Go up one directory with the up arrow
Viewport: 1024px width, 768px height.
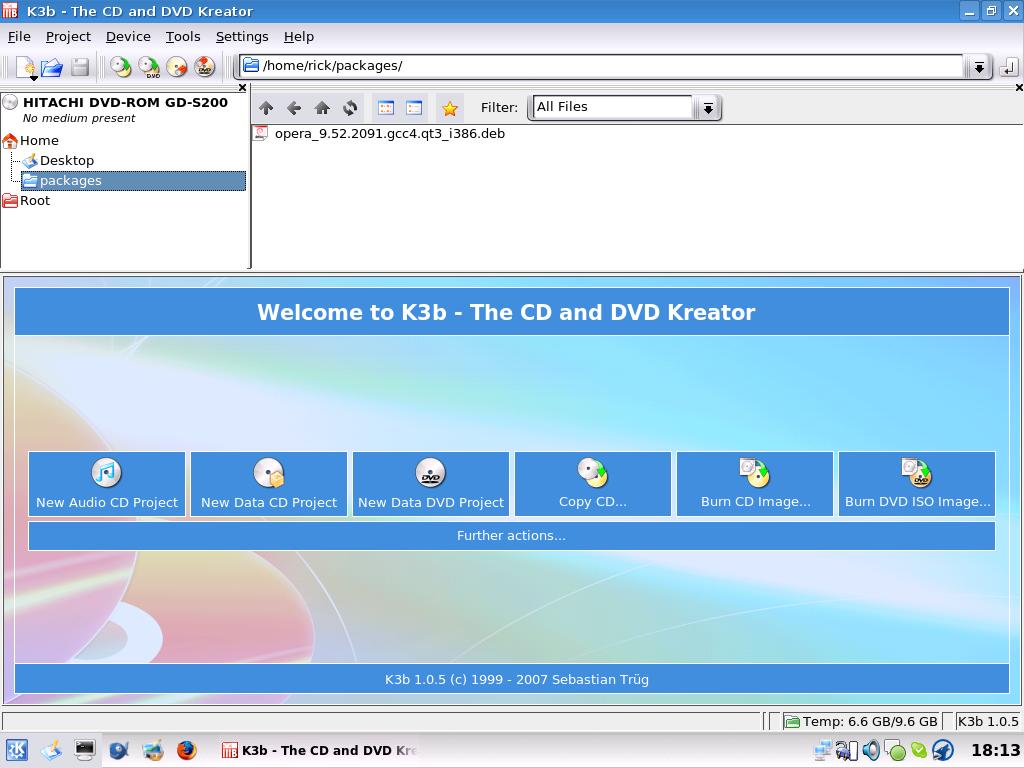pyautogui.click(x=266, y=108)
